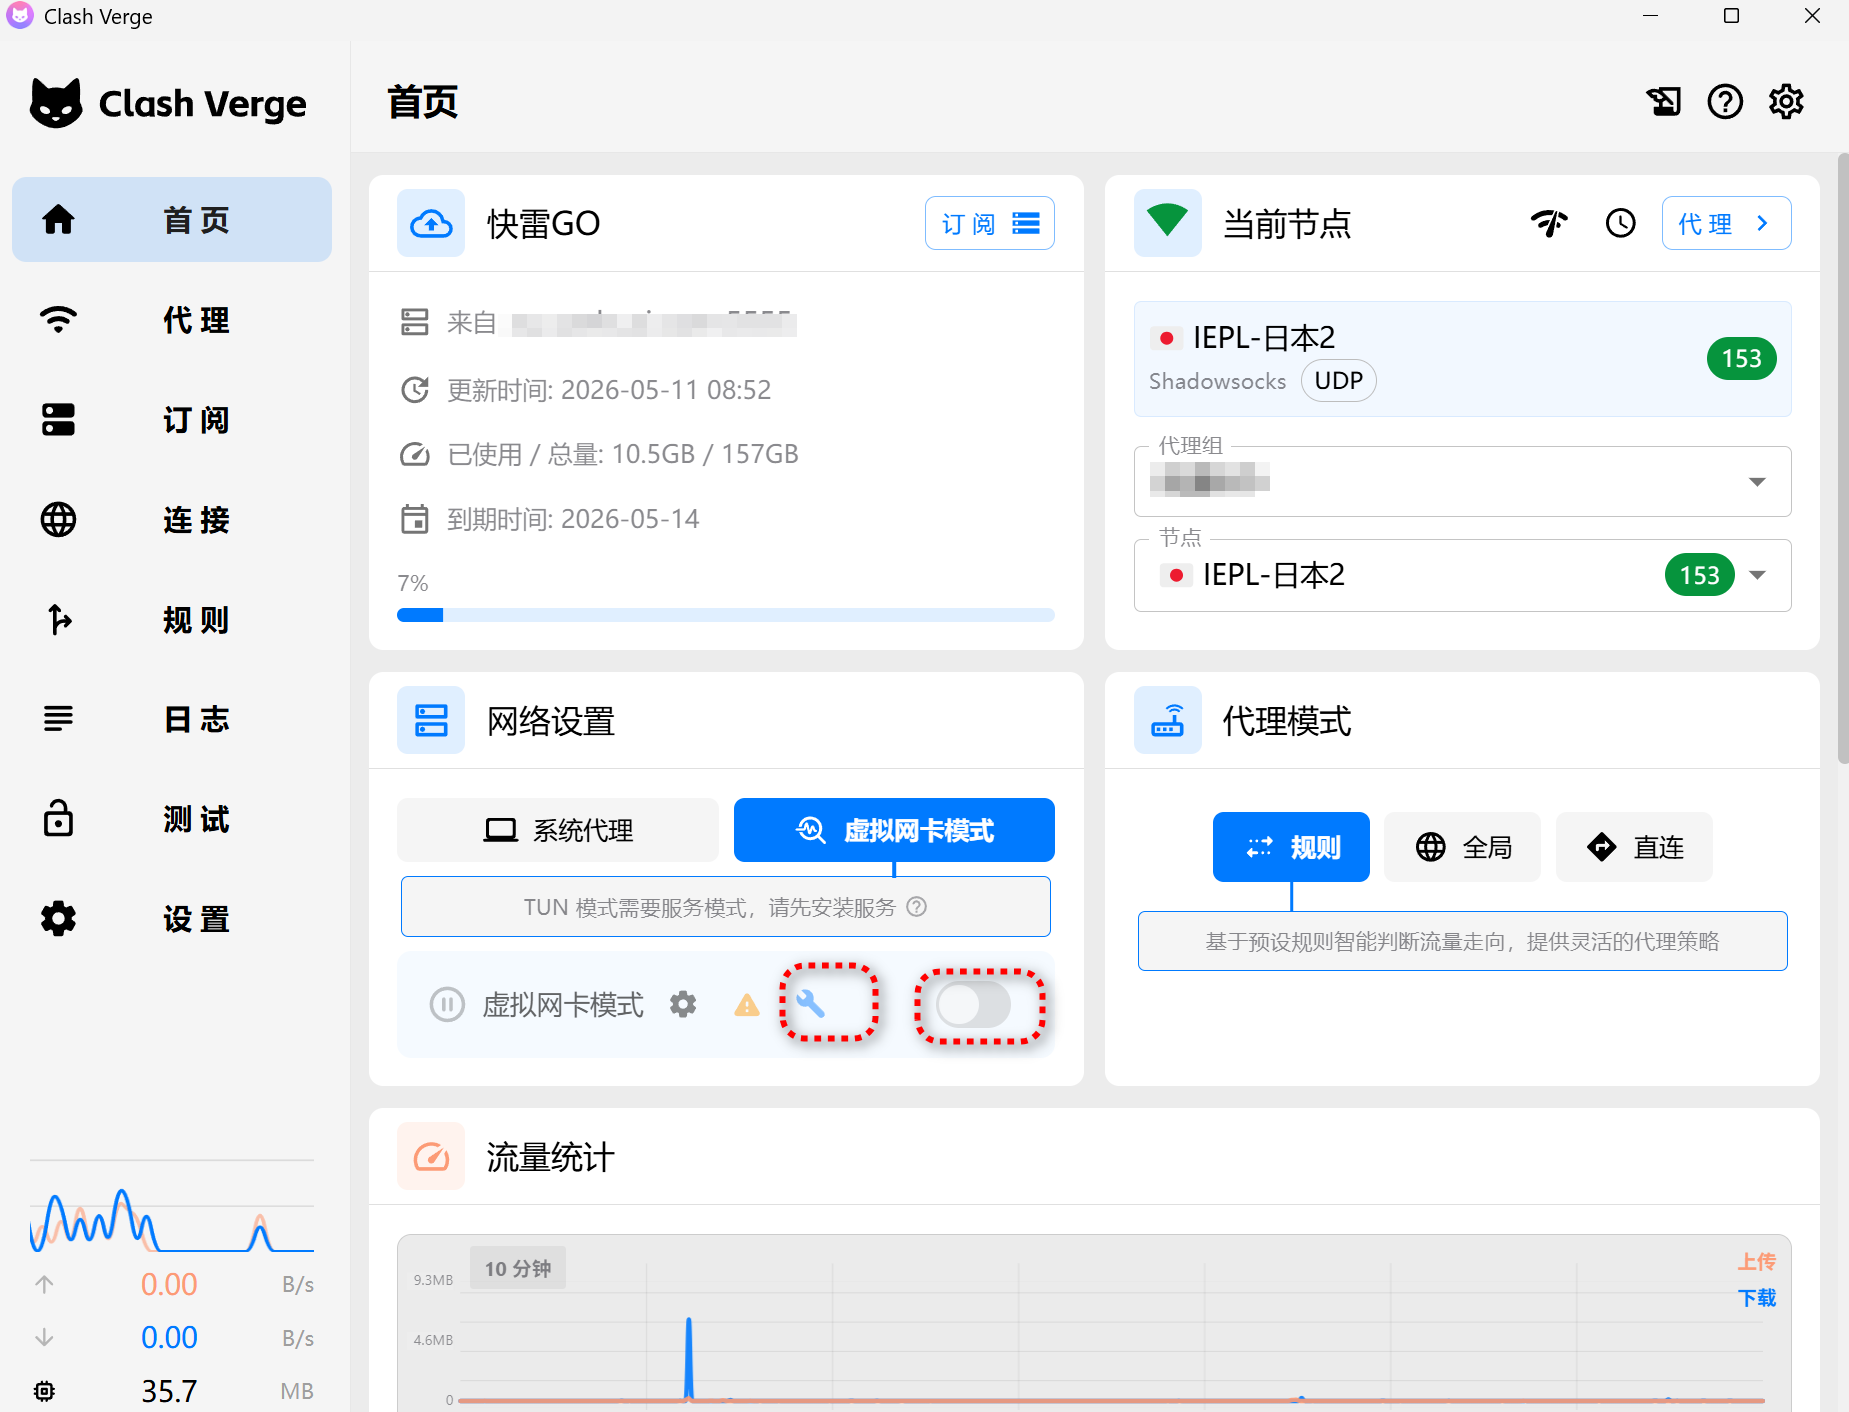This screenshot has width=1849, height=1412.
Task: Click the Clash Verge cat logo
Action: [x=56, y=103]
